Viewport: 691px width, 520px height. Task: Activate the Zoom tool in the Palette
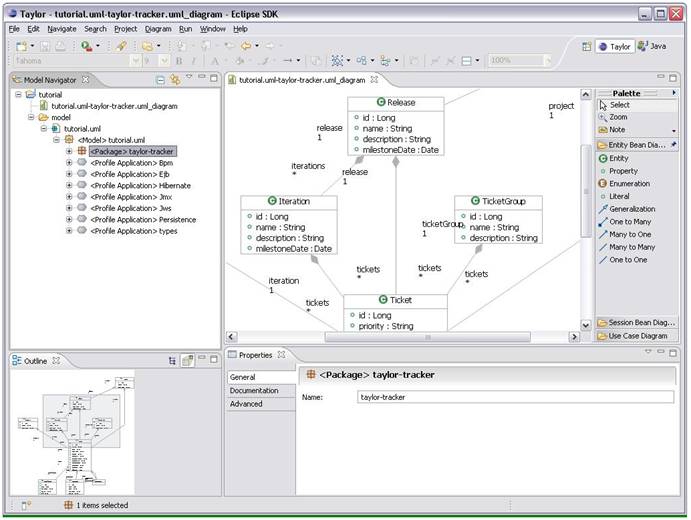(x=618, y=117)
